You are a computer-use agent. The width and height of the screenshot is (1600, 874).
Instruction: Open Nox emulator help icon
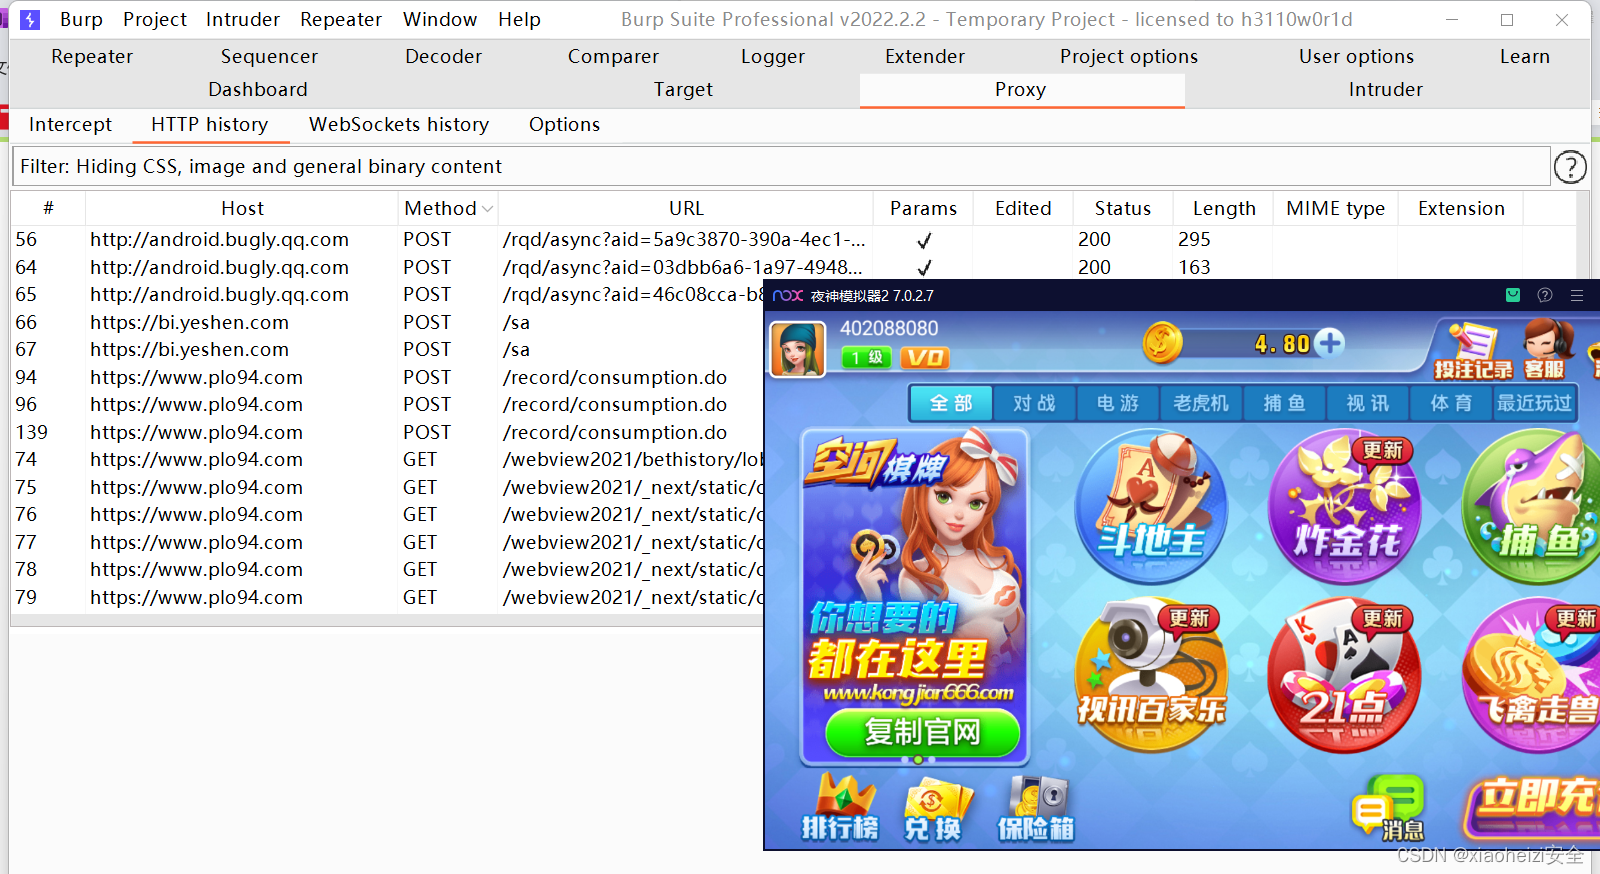click(1545, 295)
